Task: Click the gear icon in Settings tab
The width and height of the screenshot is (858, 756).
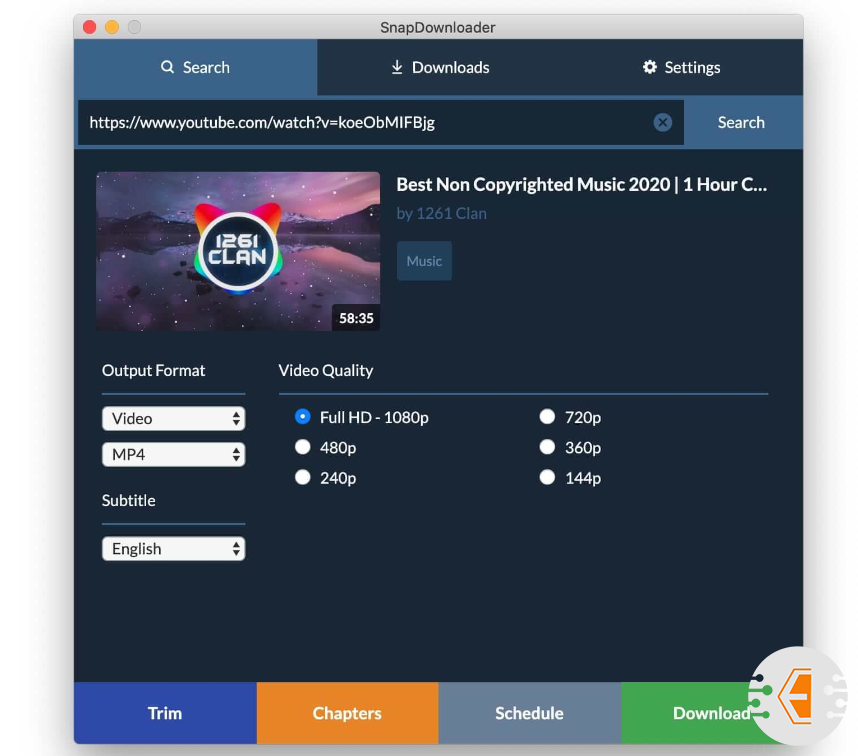Action: click(650, 67)
